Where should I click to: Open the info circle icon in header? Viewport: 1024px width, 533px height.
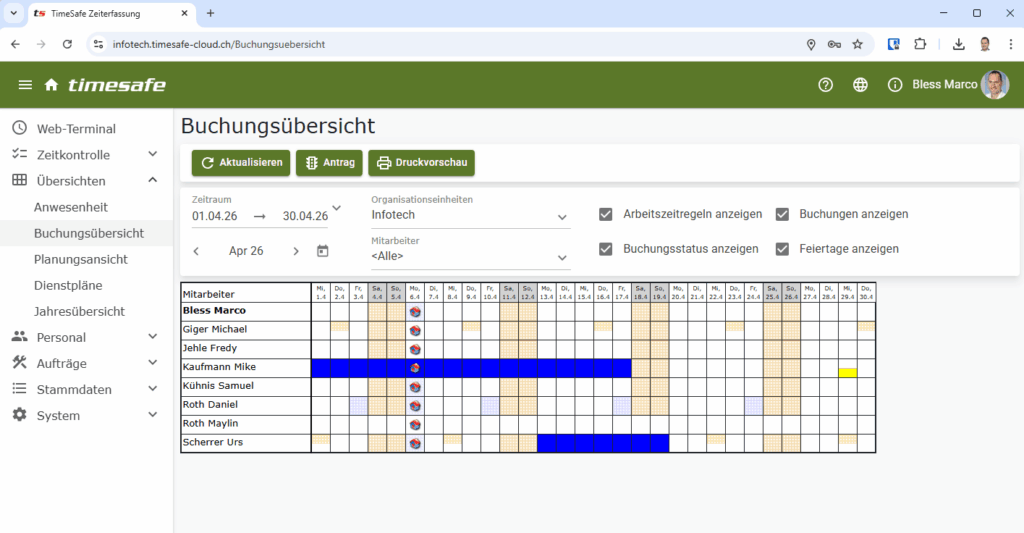coord(895,85)
